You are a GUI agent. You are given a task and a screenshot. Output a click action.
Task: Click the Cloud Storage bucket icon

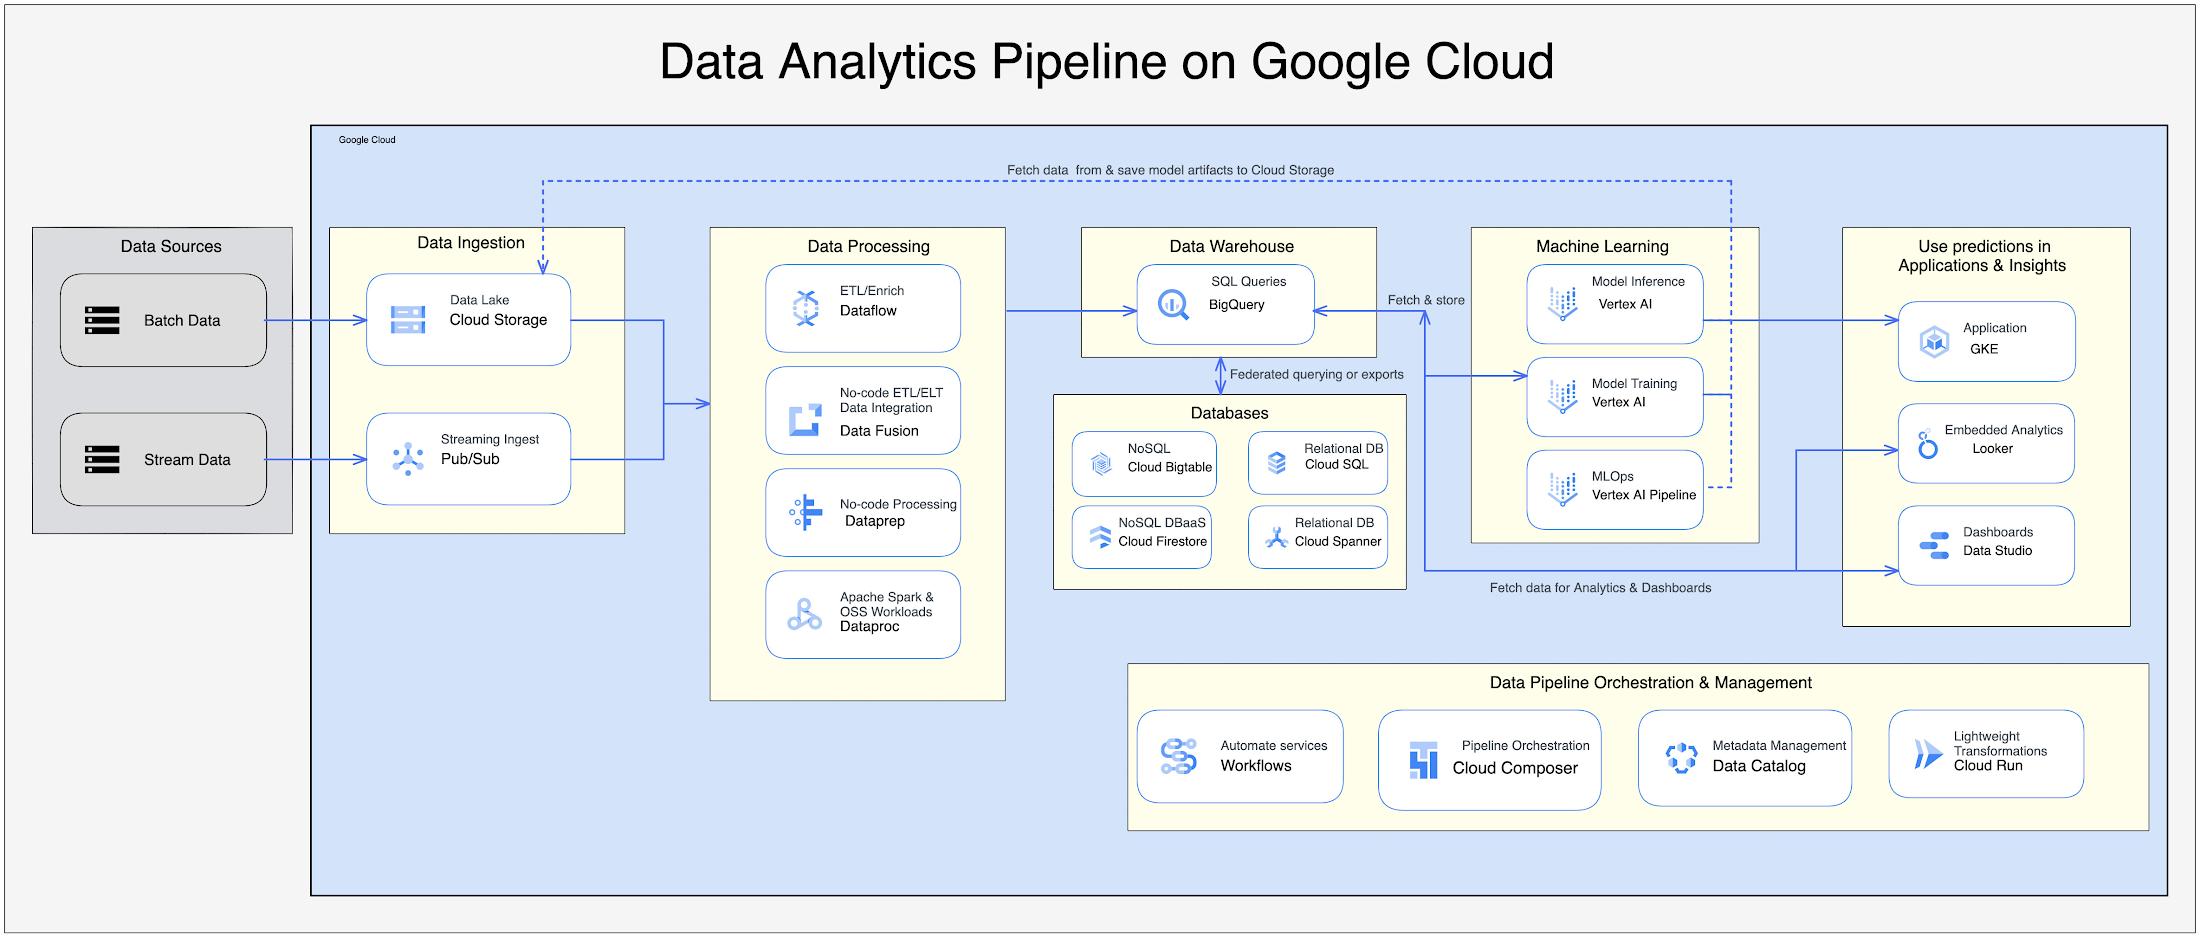pyautogui.click(x=408, y=320)
